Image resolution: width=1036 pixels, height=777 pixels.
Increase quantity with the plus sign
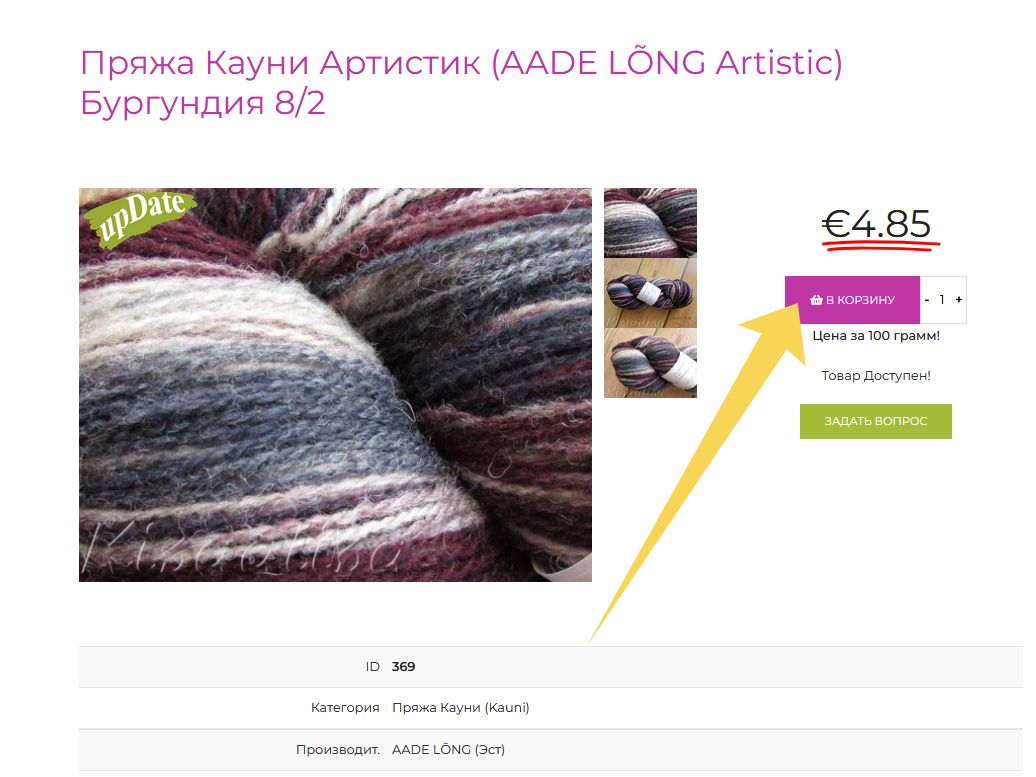(959, 300)
